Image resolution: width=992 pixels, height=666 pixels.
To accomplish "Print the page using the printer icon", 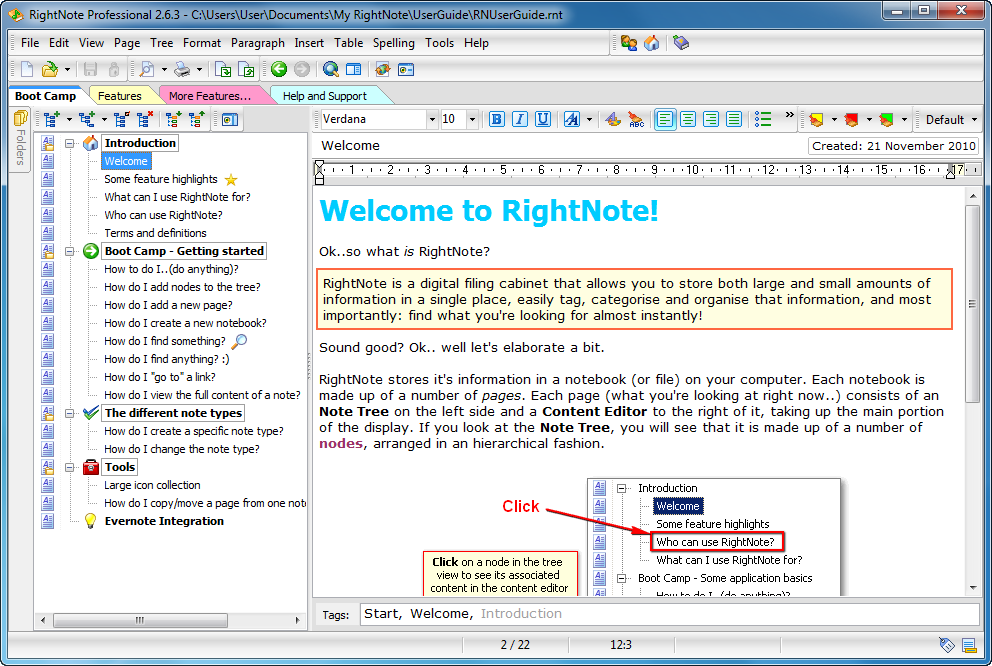I will 182,70.
